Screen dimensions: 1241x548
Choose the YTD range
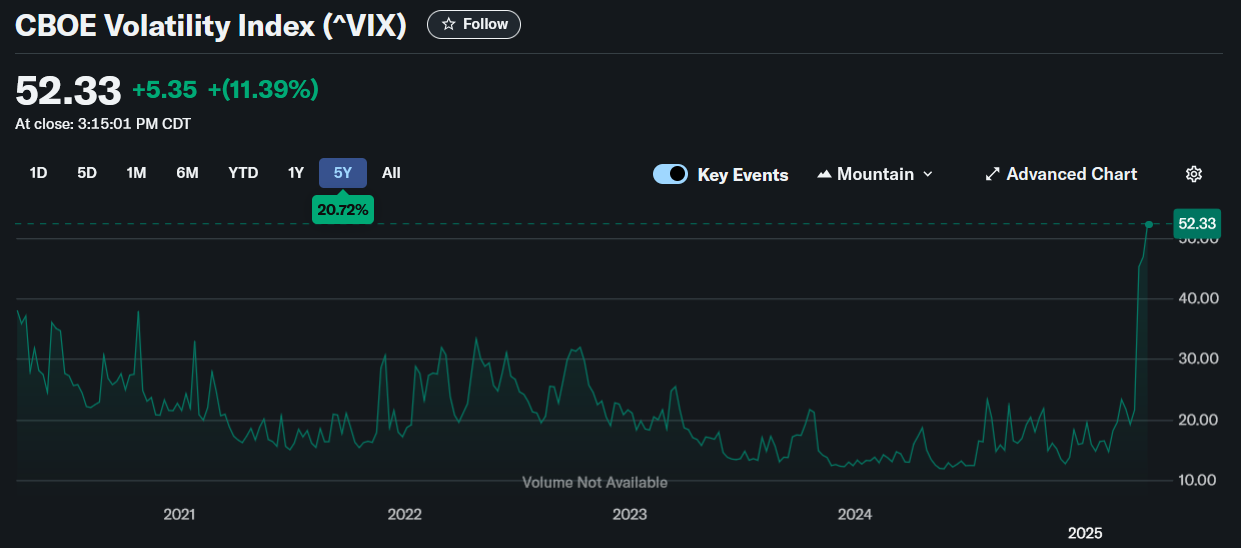point(243,173)
